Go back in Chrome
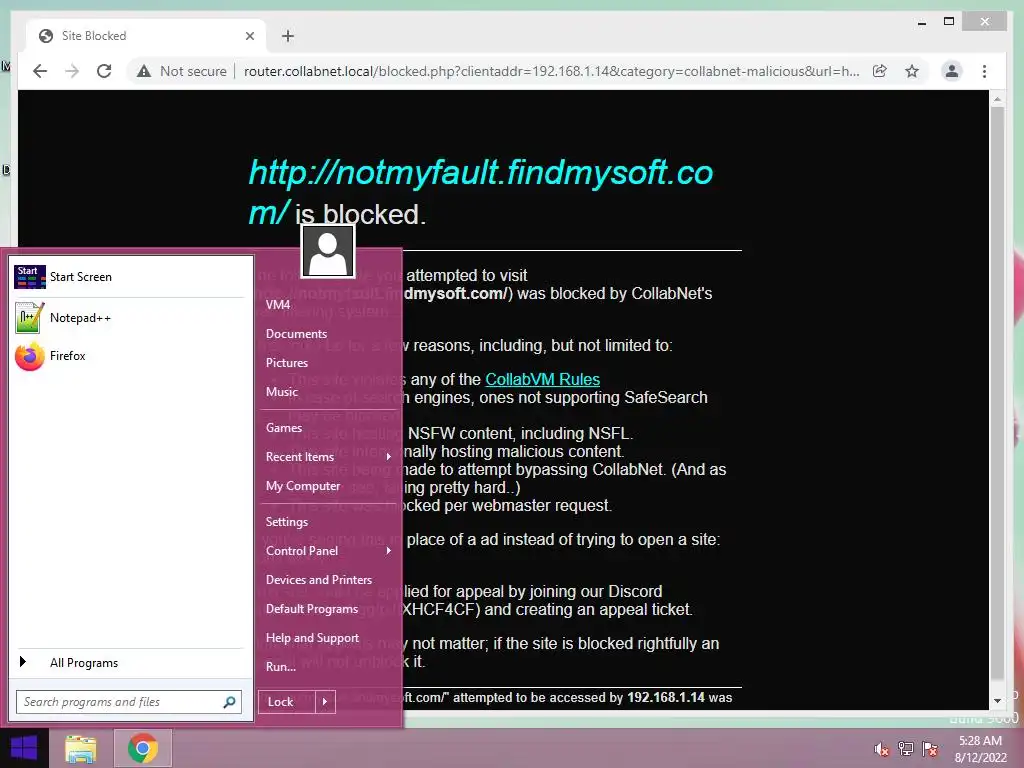This screenshot has height=768, width=1024. coord(40,71)
